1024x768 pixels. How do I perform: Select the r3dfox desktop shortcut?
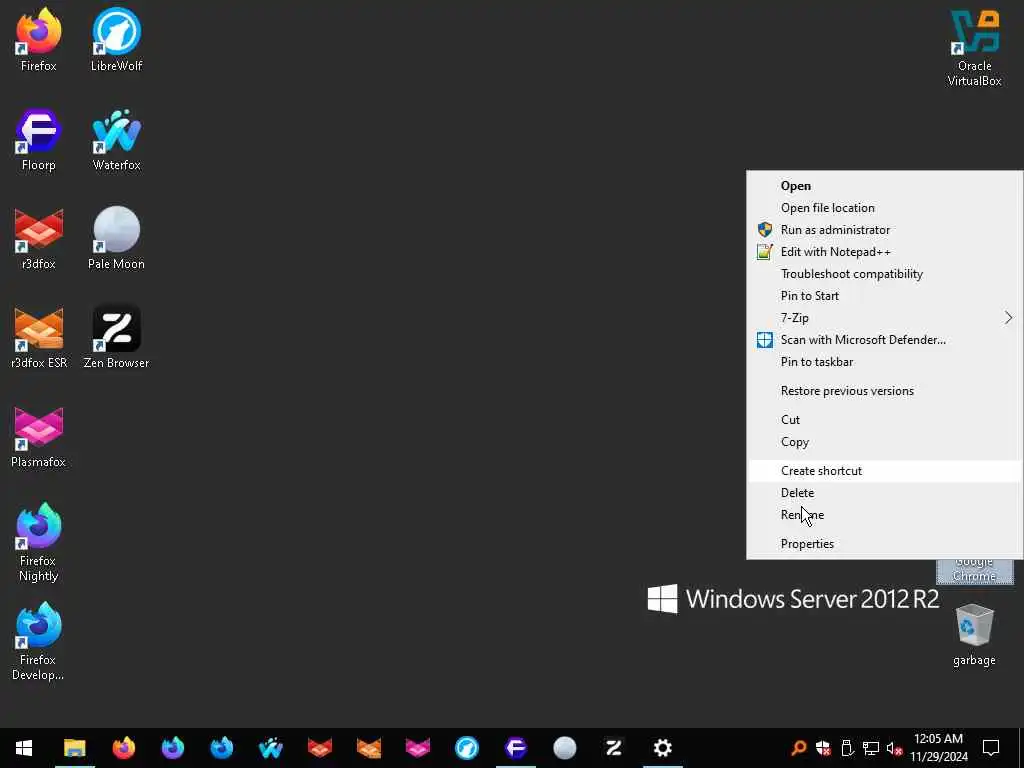point(39,238)
